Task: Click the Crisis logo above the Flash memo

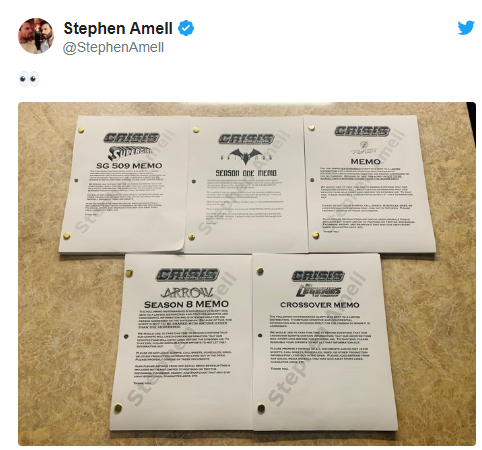Action: (362, 131)
